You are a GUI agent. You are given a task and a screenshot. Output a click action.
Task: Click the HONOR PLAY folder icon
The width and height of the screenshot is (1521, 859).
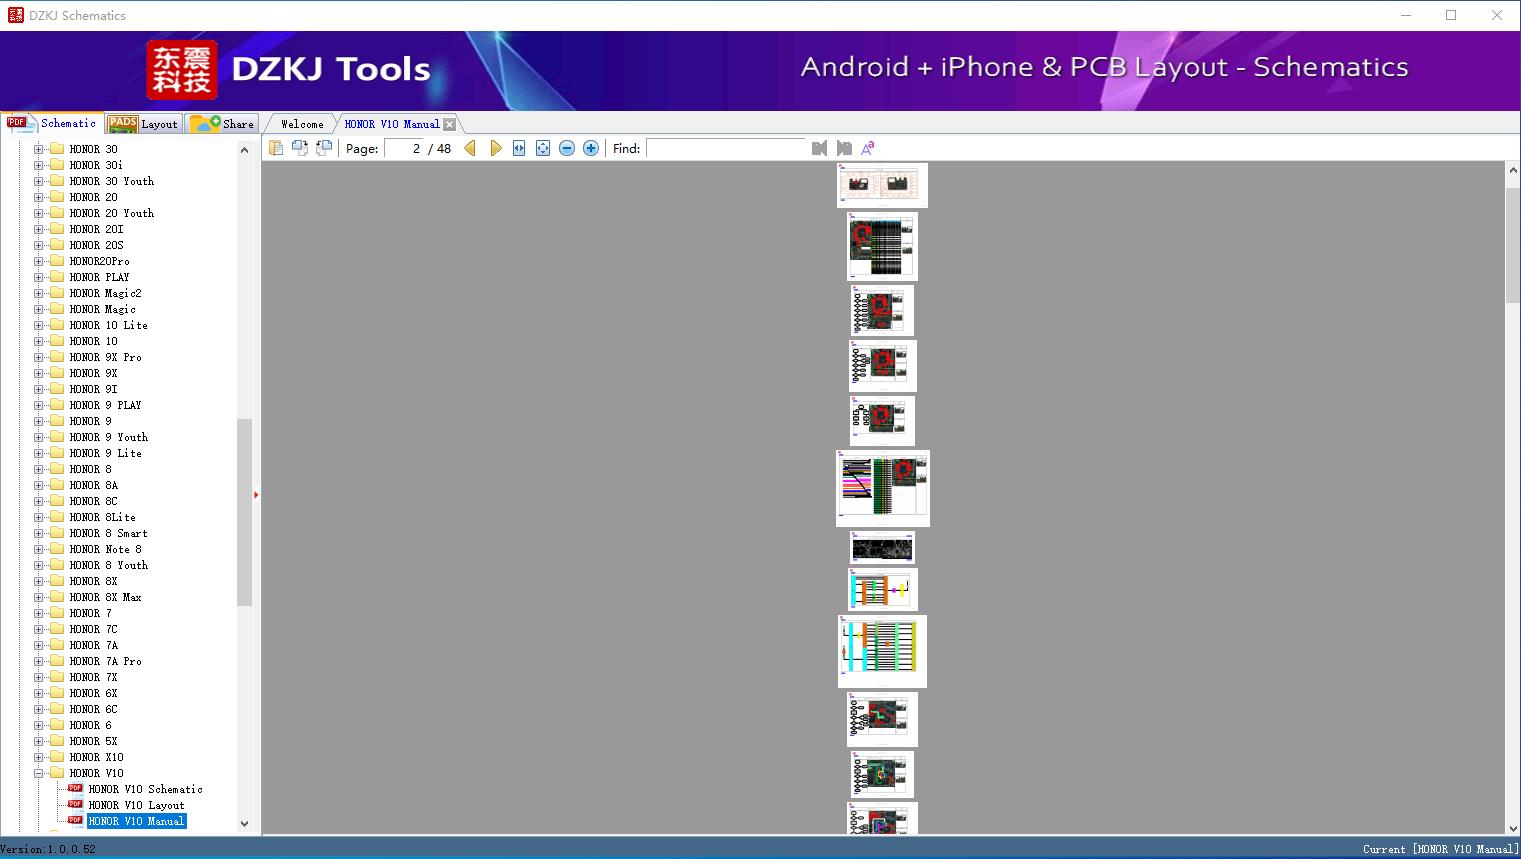(57, 277)
